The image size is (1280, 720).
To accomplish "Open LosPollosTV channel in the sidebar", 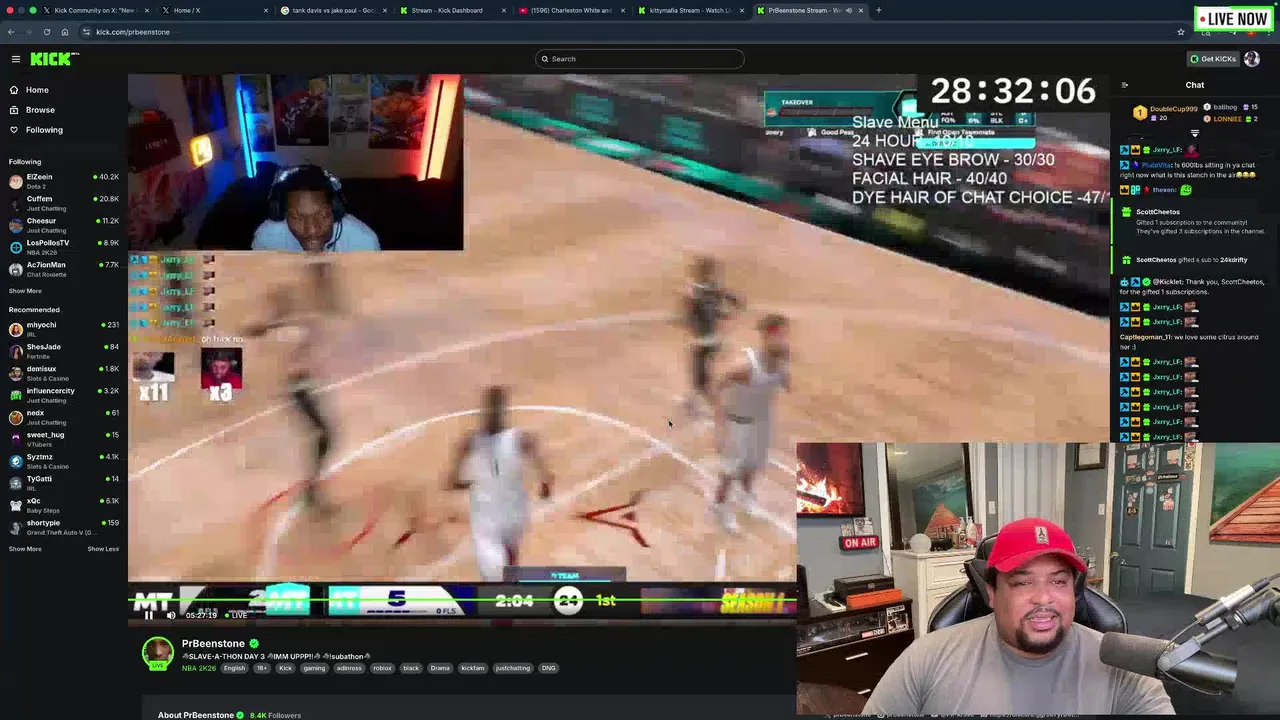I will pos(64,247).
